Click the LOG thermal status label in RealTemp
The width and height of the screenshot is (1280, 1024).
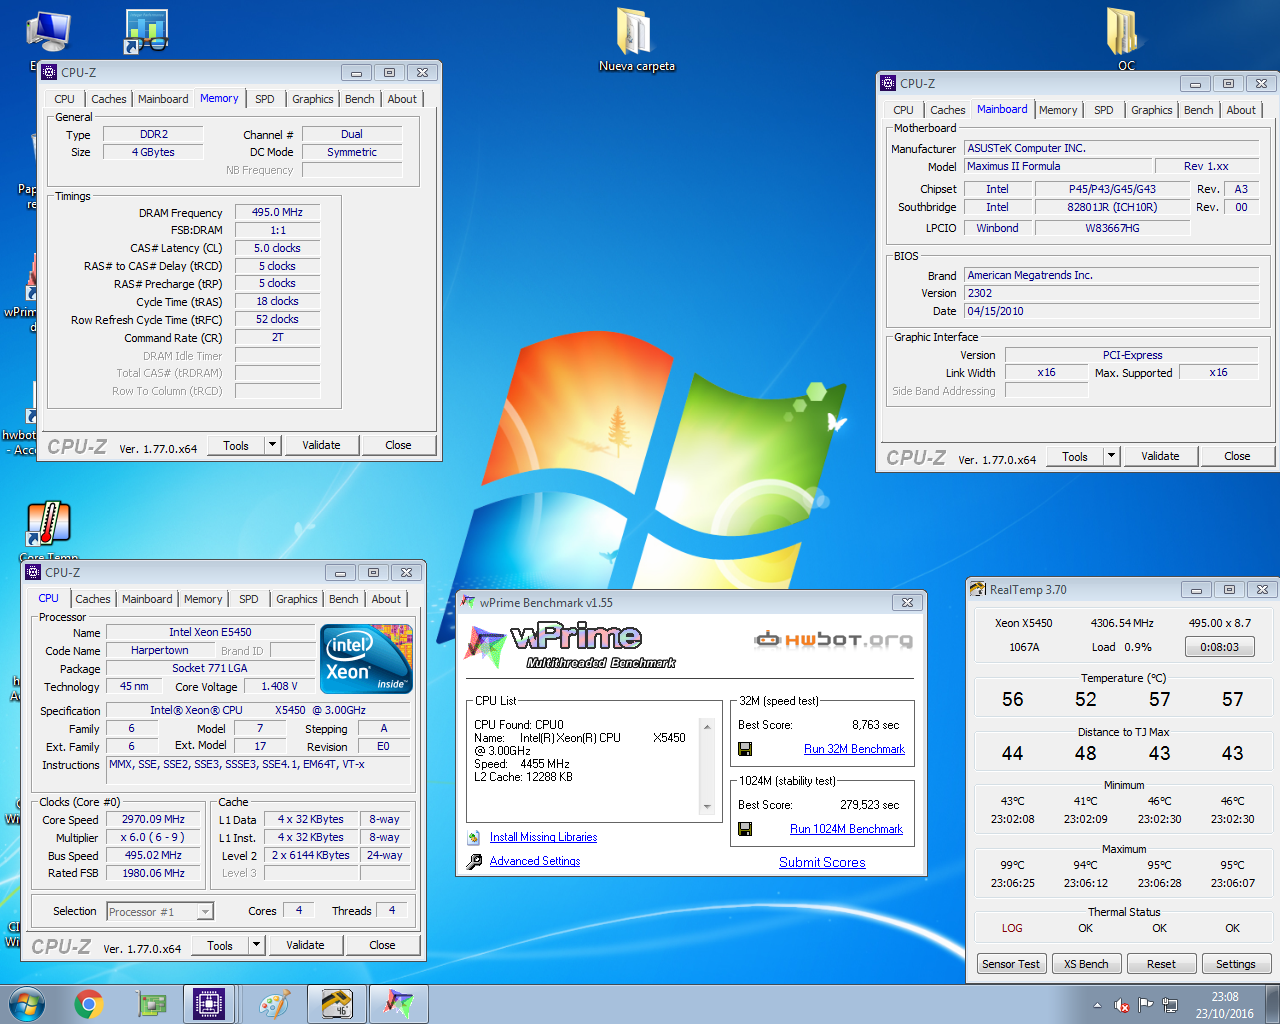(1012, 928)
